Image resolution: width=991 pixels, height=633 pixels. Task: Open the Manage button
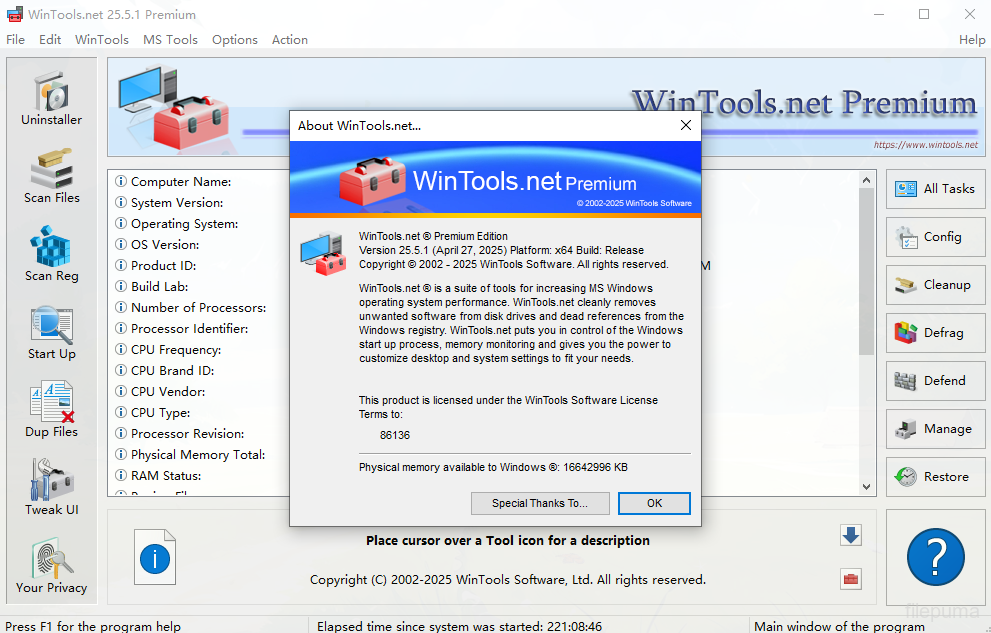[x=935, y=429]
